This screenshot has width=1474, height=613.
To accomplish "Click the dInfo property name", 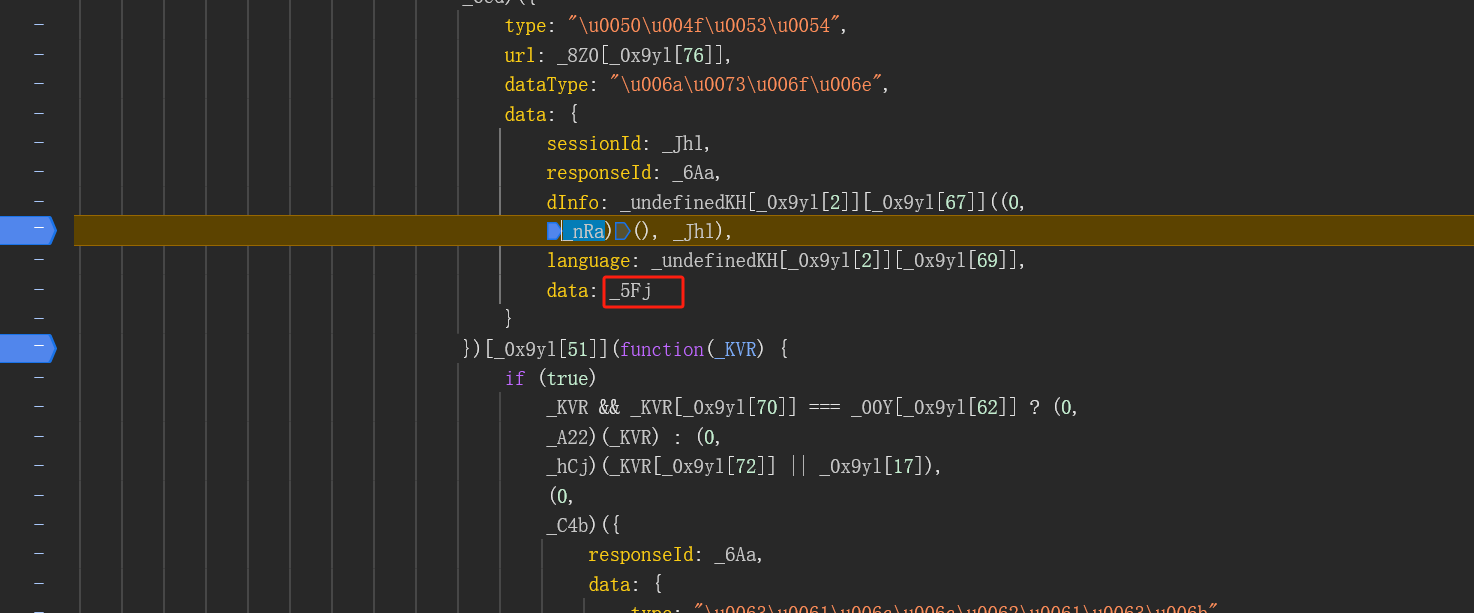I will pos(572,203).
